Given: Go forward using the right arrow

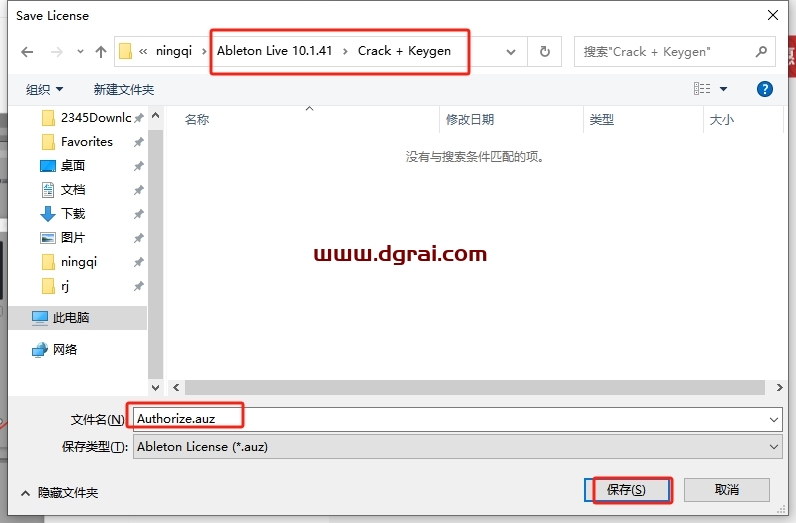Looking at the screenshot, I should (57, 52).
